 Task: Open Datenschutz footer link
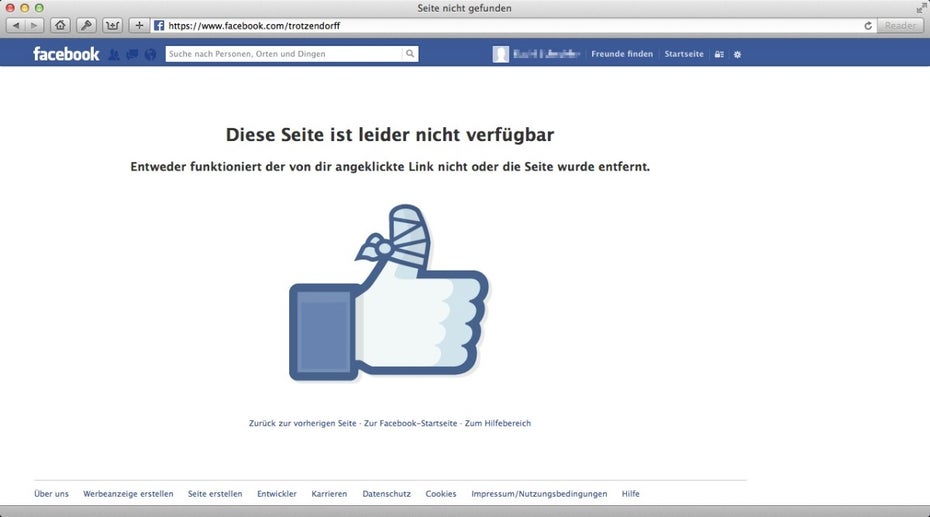coord(387,494)
